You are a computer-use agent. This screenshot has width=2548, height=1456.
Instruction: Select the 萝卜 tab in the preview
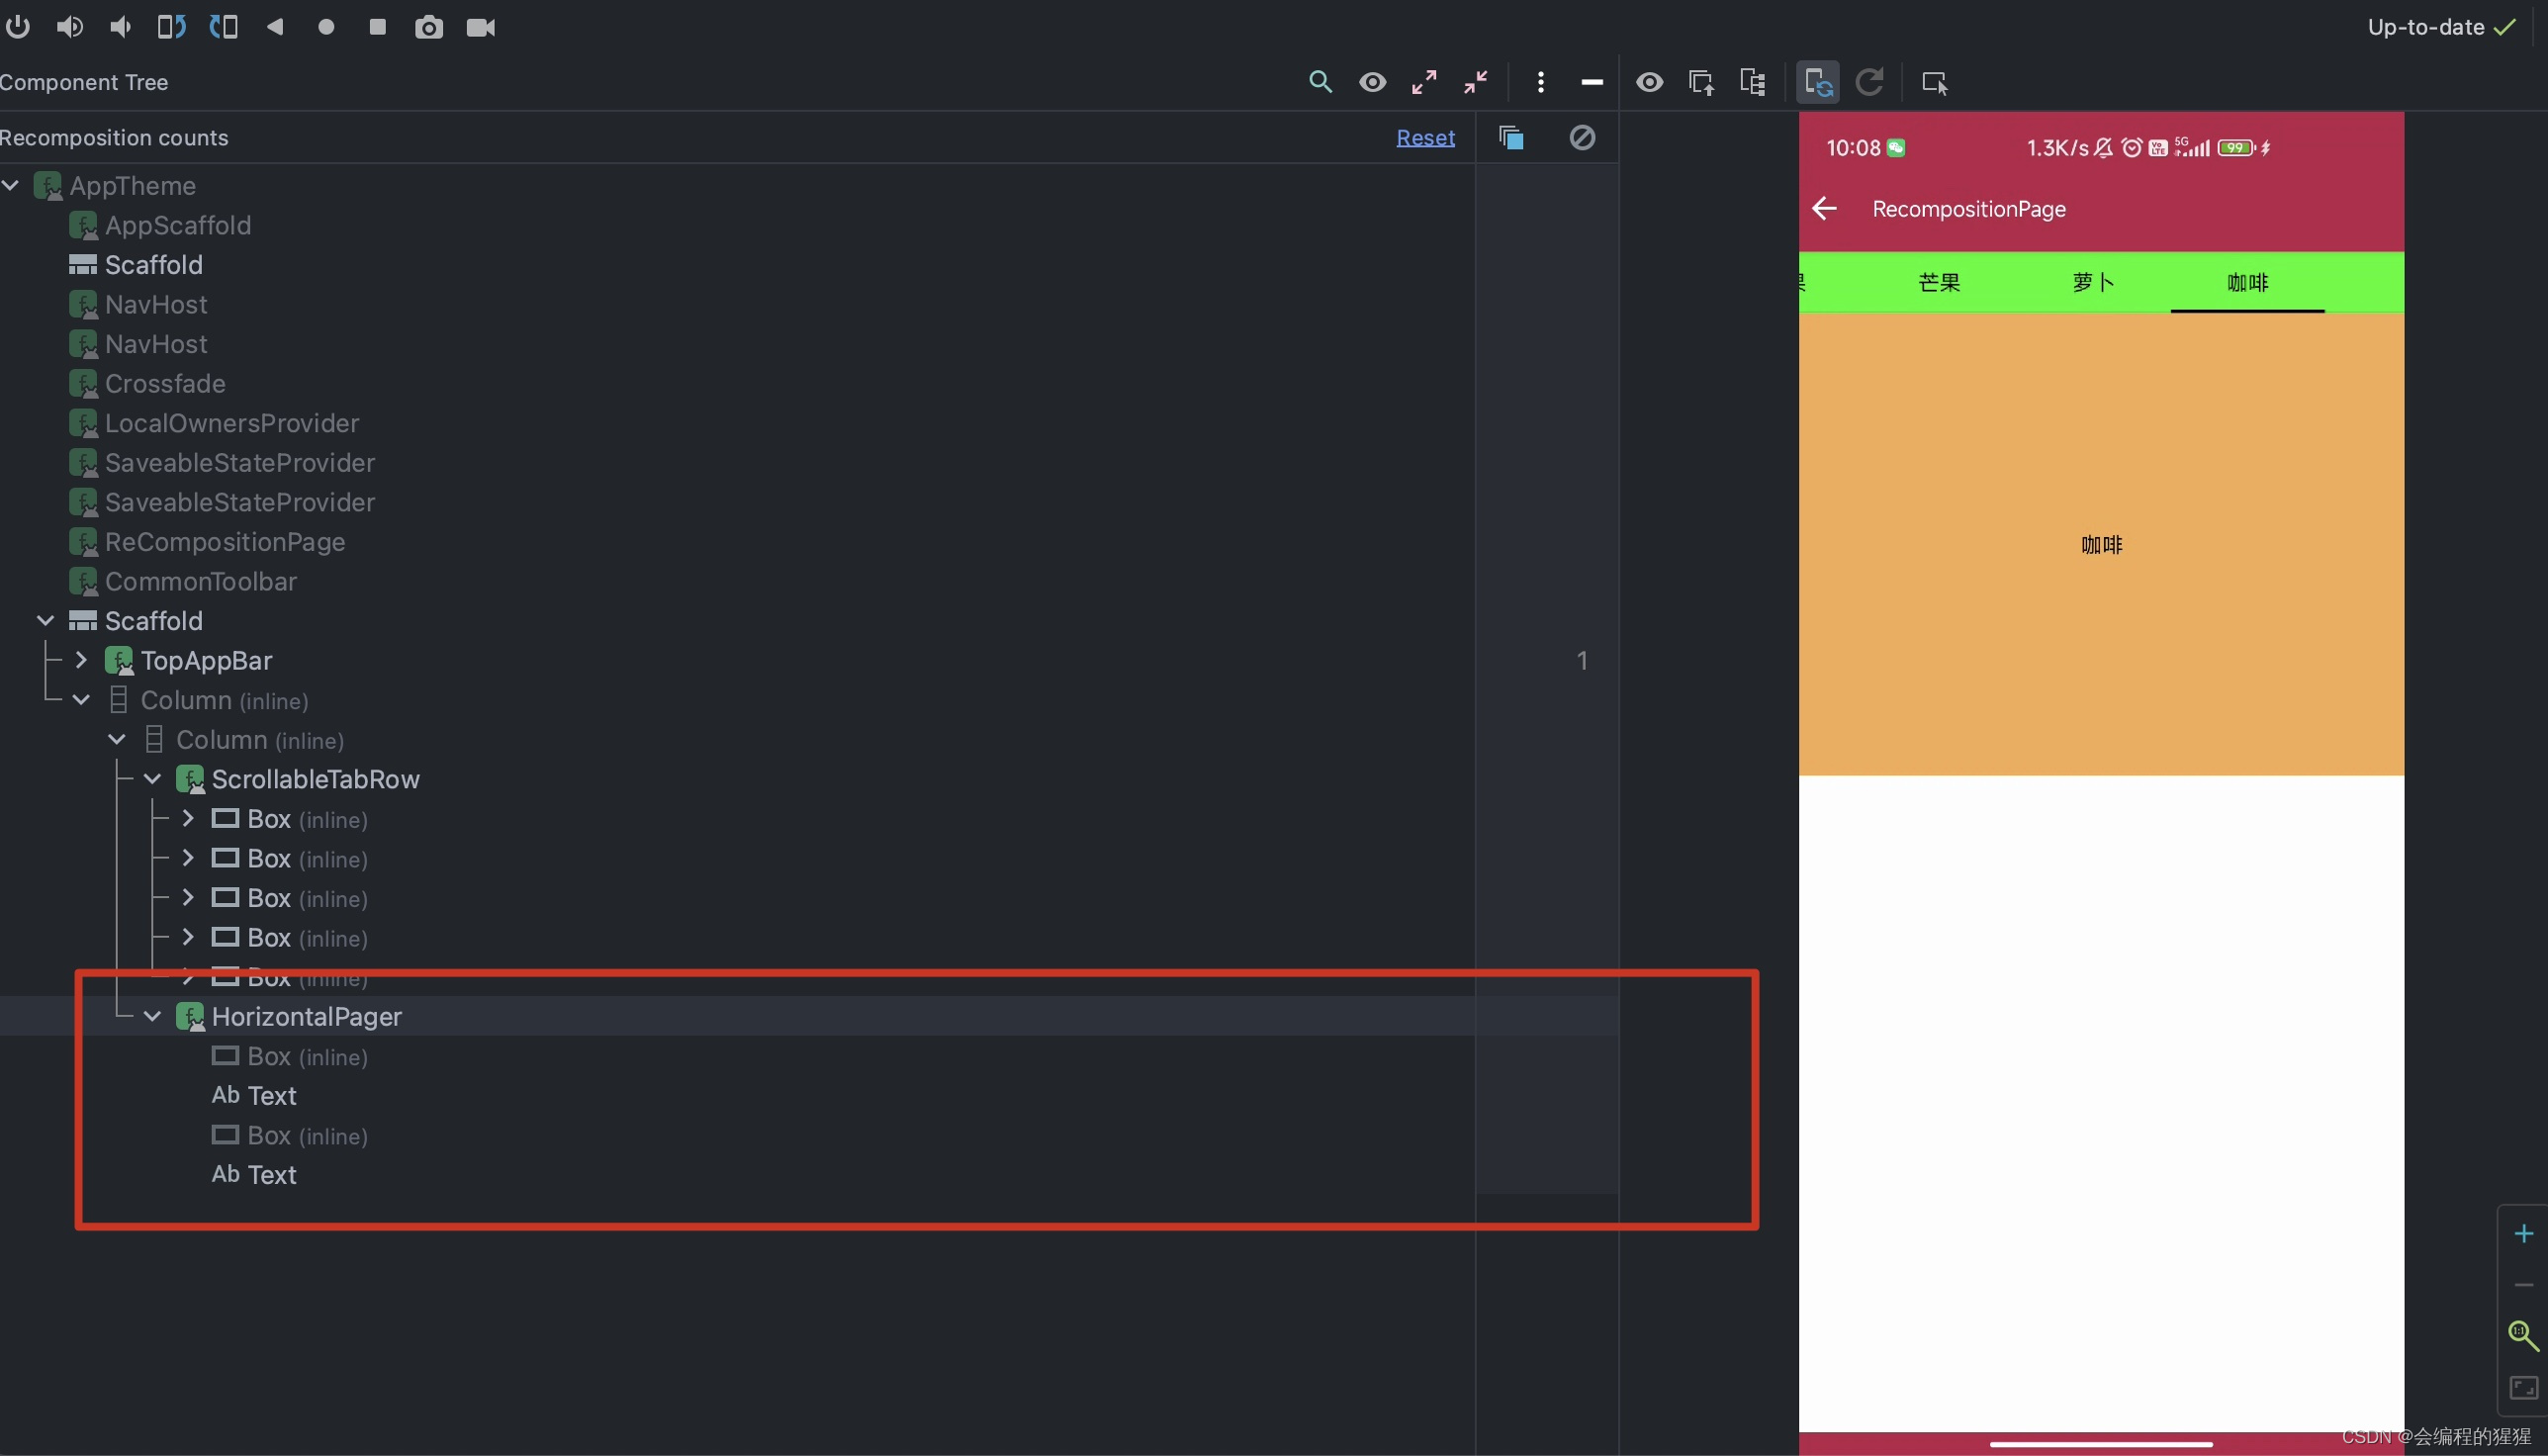click(2093, 283)
